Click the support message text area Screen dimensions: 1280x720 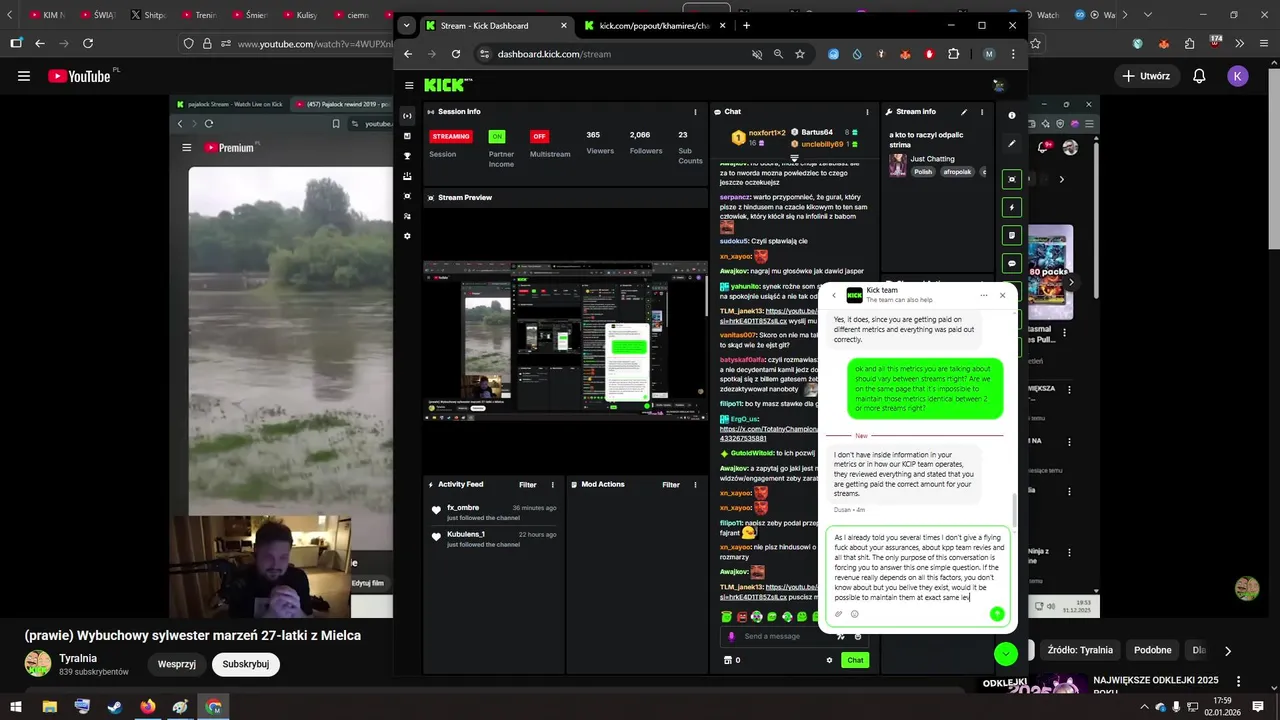(919, 567)
